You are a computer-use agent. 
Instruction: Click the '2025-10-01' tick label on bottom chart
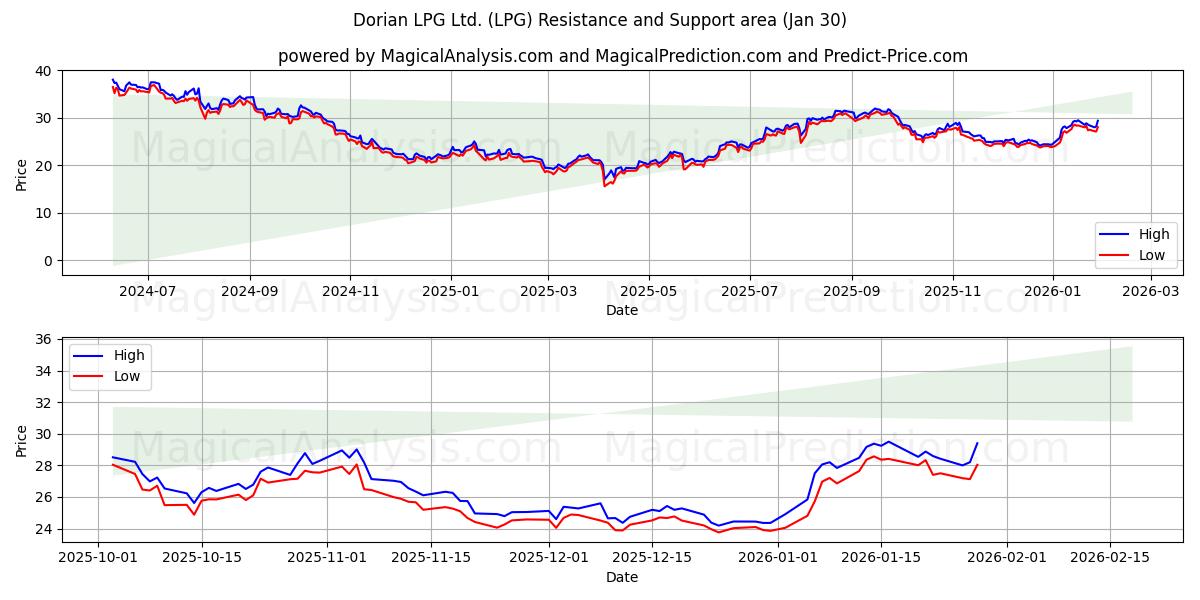[98, 557]
